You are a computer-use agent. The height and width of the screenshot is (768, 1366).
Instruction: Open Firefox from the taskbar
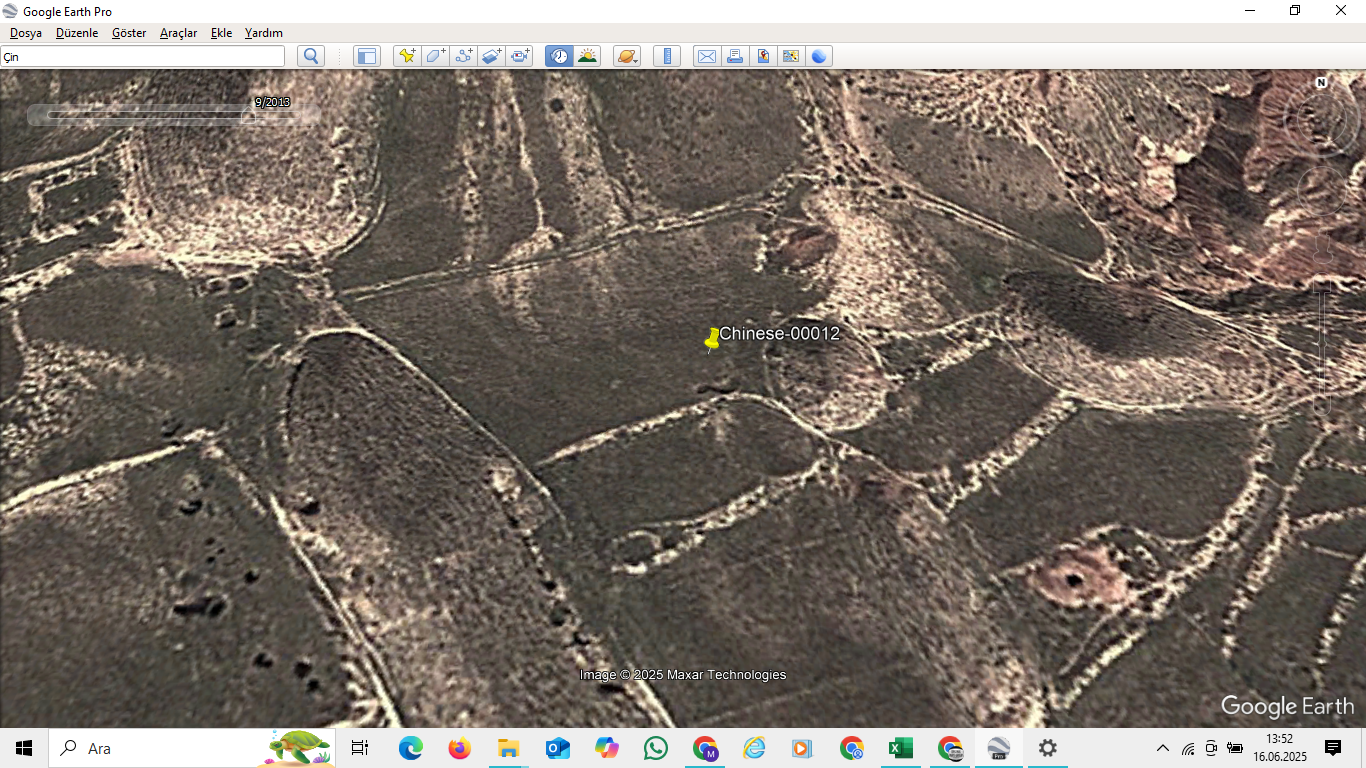click(x=459, y=748)
